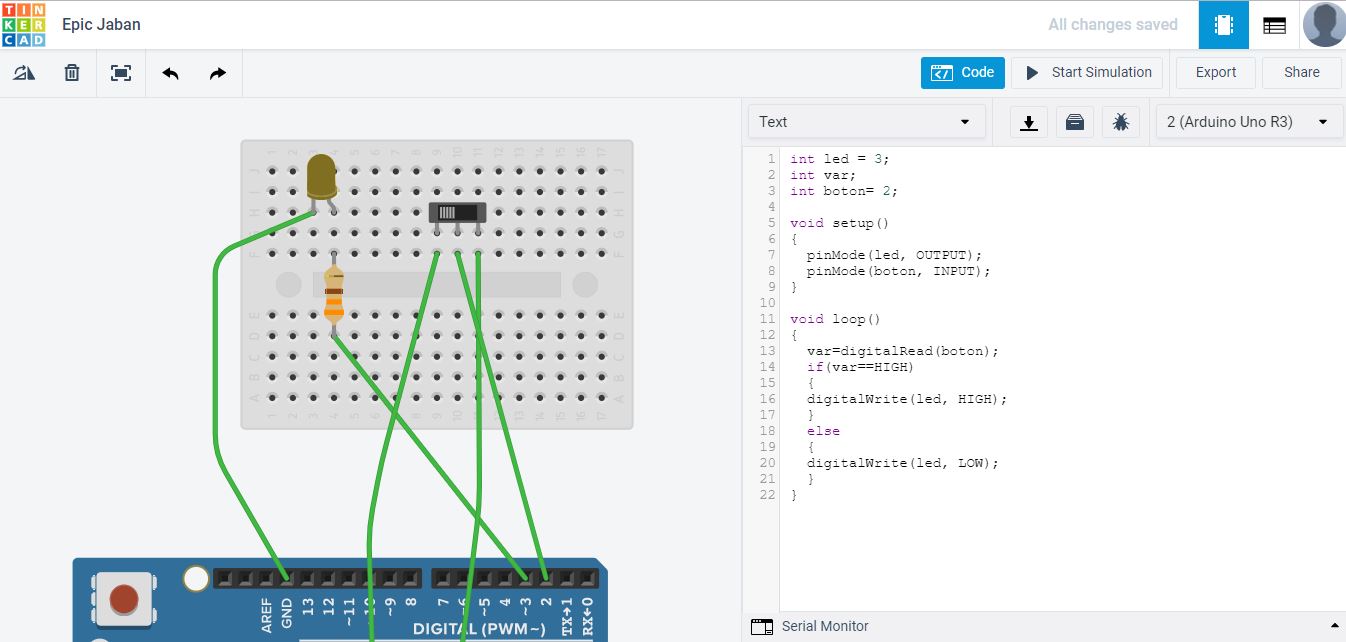Redo the last undone change
1346x642 pixels.
[217, 73]
